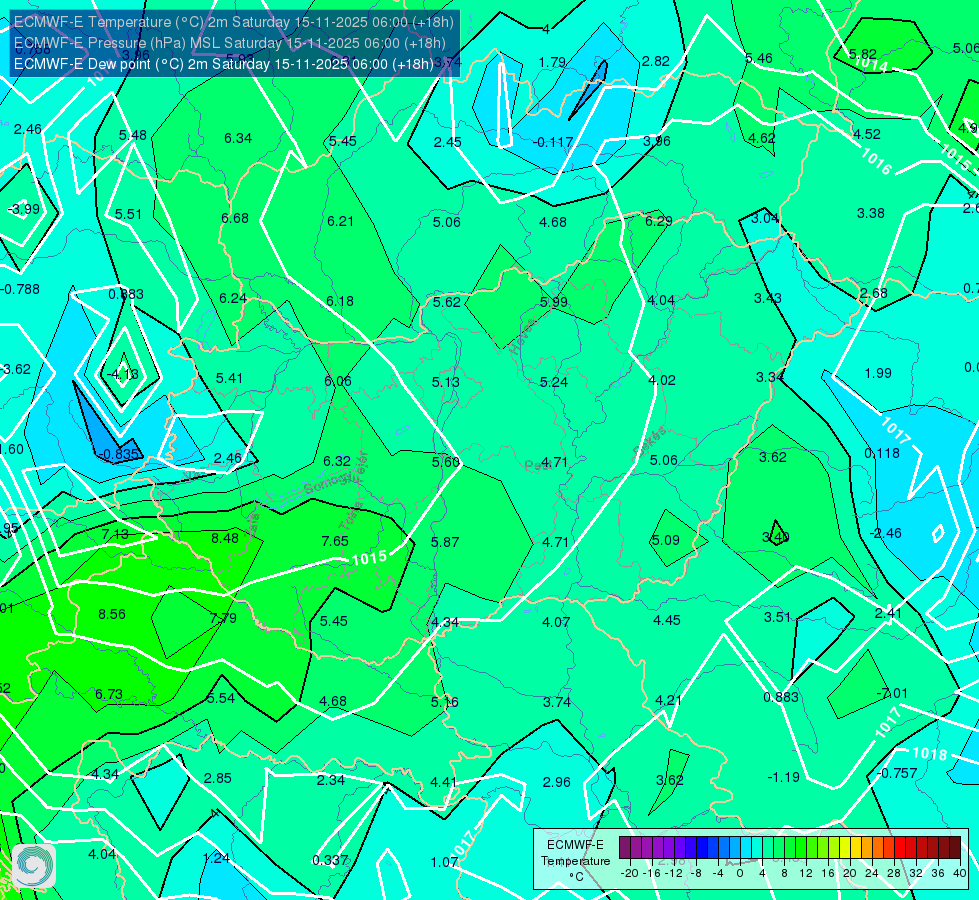Click the 5.87 temperature value
Screen dimensions: 979x900
(x=445, y=541)
